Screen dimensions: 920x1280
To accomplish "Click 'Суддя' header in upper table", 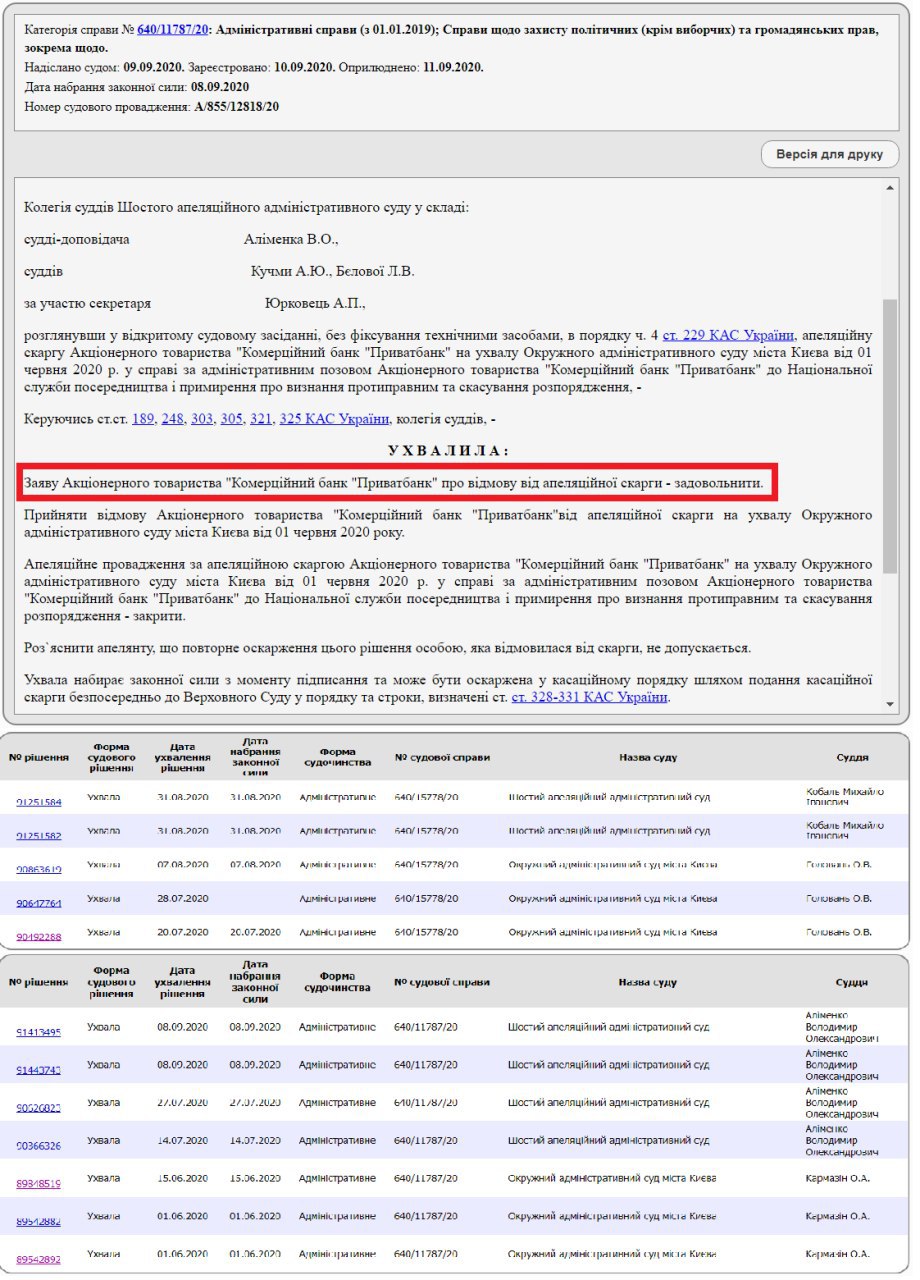I will click(853, 757).
